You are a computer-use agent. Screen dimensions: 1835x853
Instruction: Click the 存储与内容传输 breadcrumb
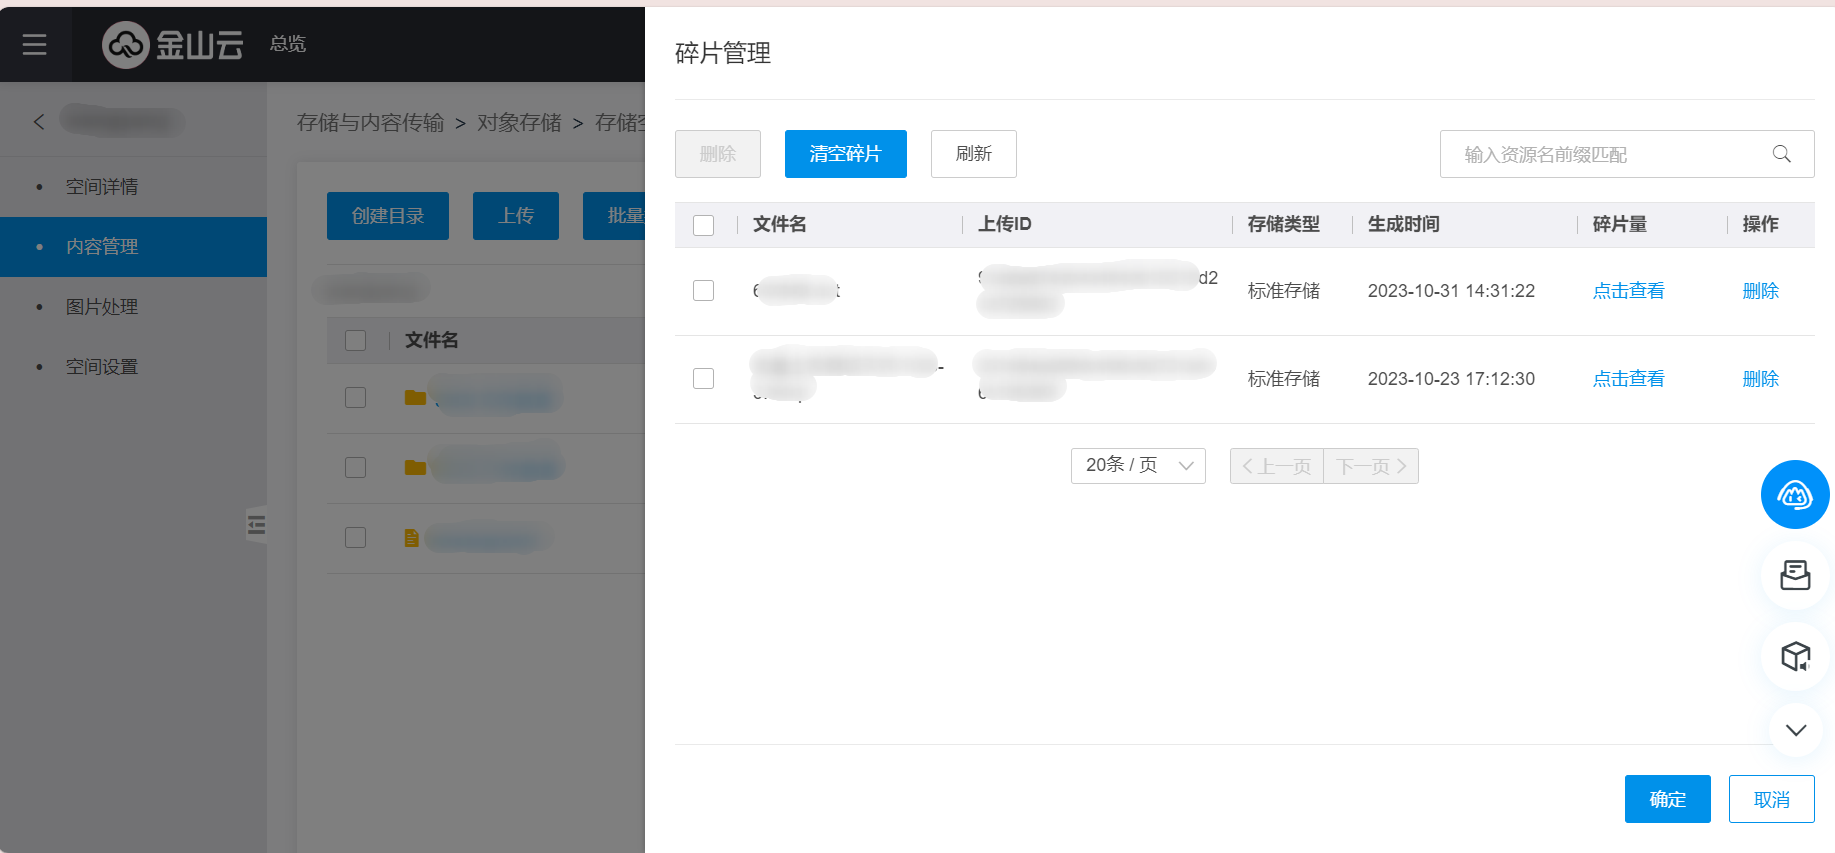(x=370, y=123)
